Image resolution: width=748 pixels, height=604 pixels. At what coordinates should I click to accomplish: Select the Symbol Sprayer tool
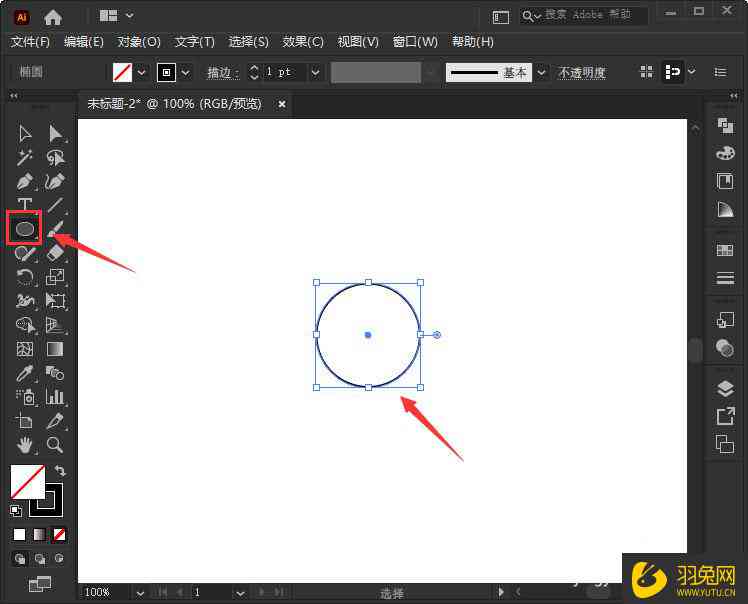pyautogui.click(x=25, y=397)
